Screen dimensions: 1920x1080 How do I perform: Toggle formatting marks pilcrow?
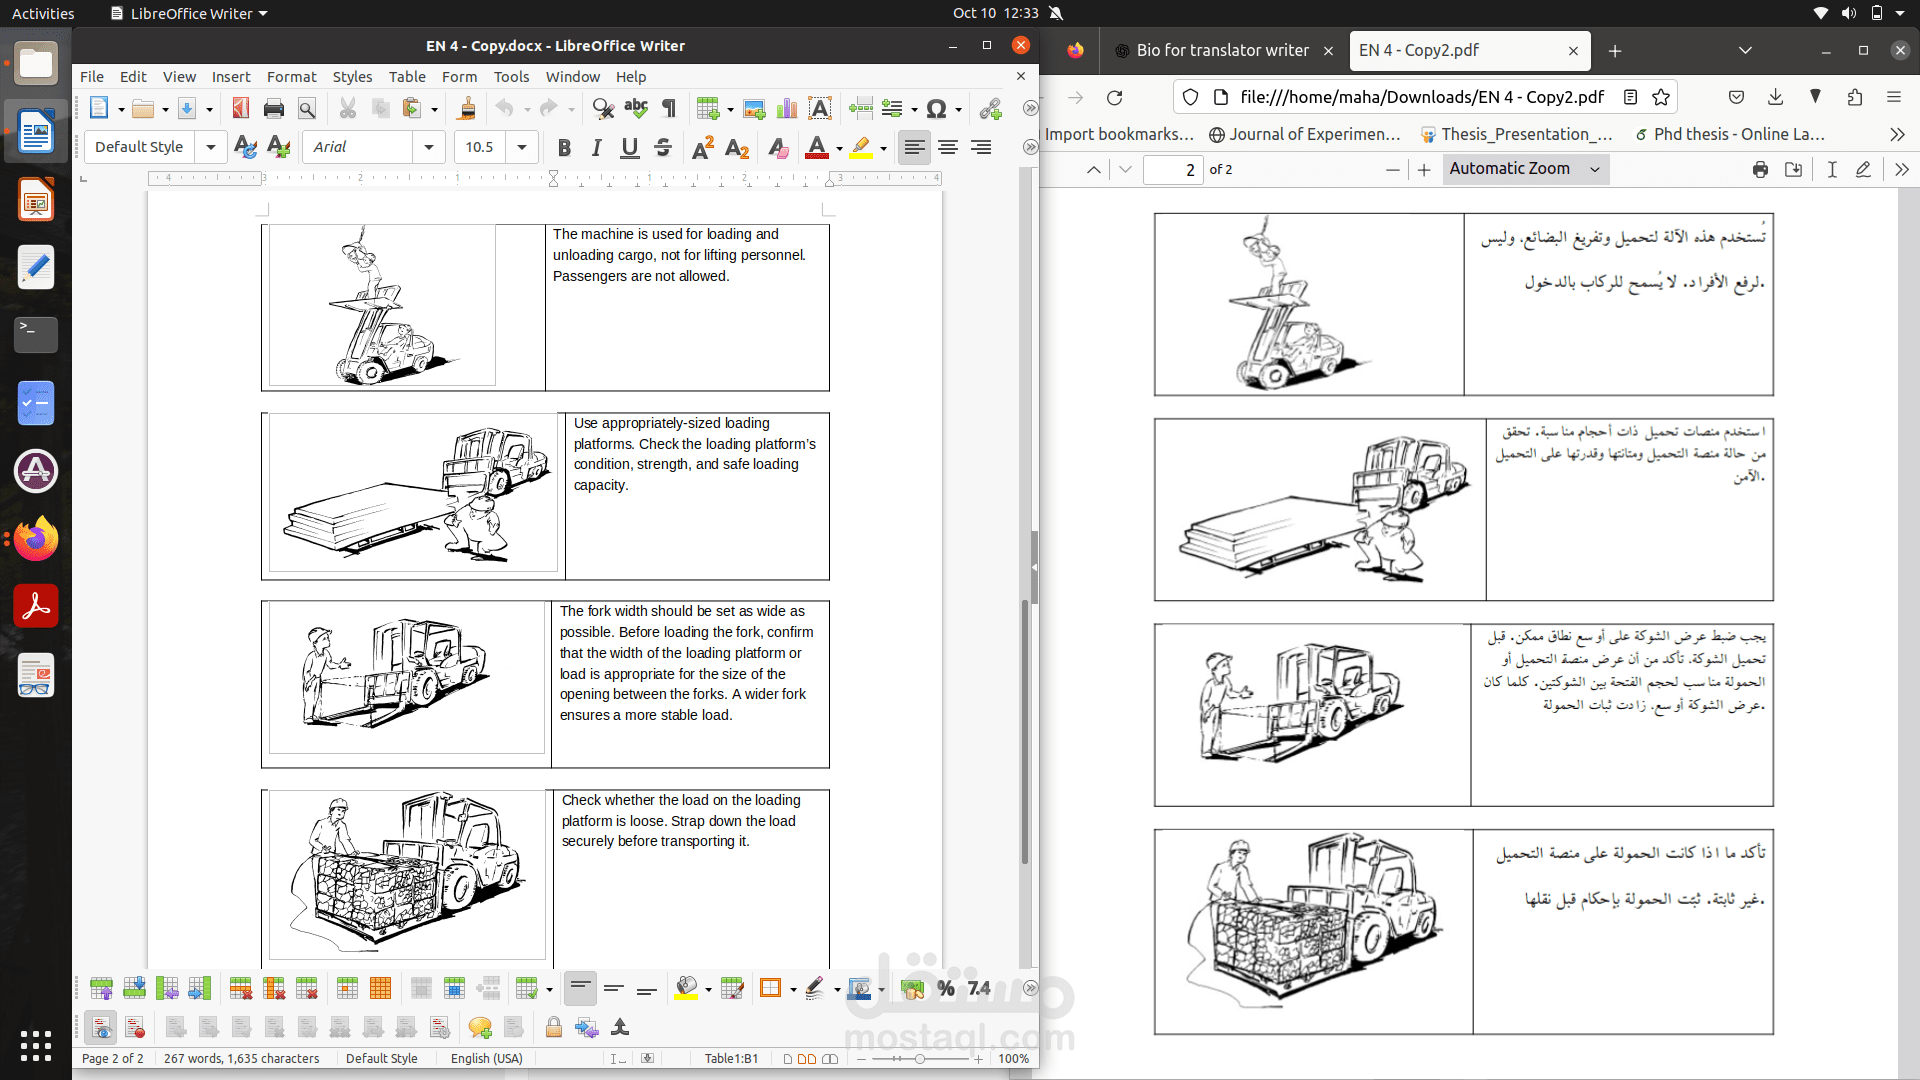pyautogui.click(x=669, y=109)
